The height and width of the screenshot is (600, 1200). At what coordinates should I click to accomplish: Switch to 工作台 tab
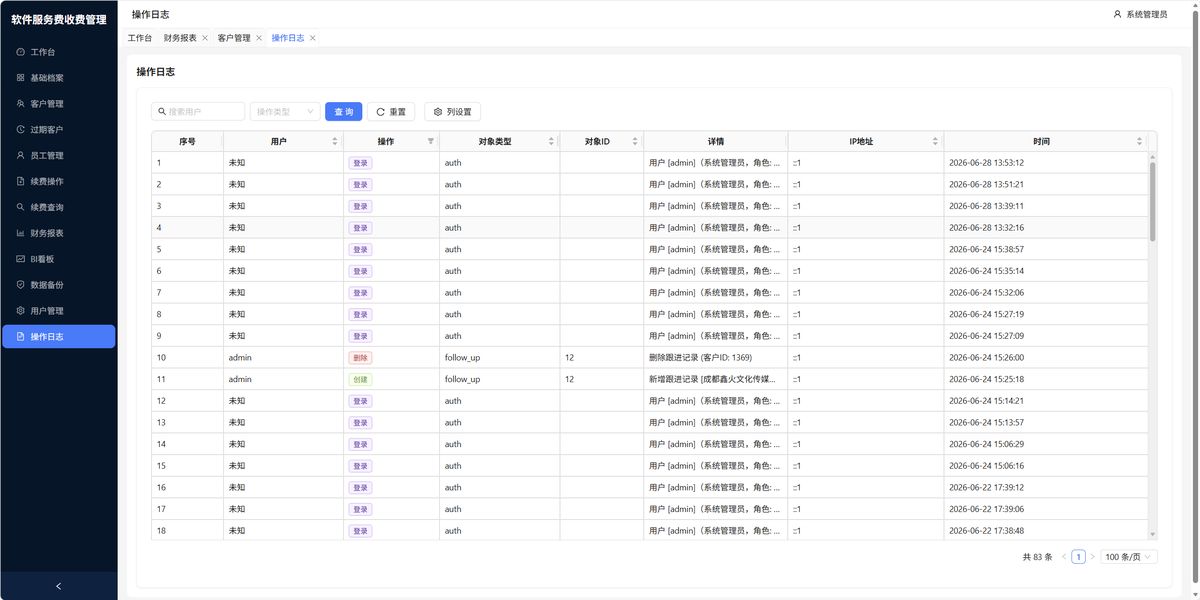140,38
